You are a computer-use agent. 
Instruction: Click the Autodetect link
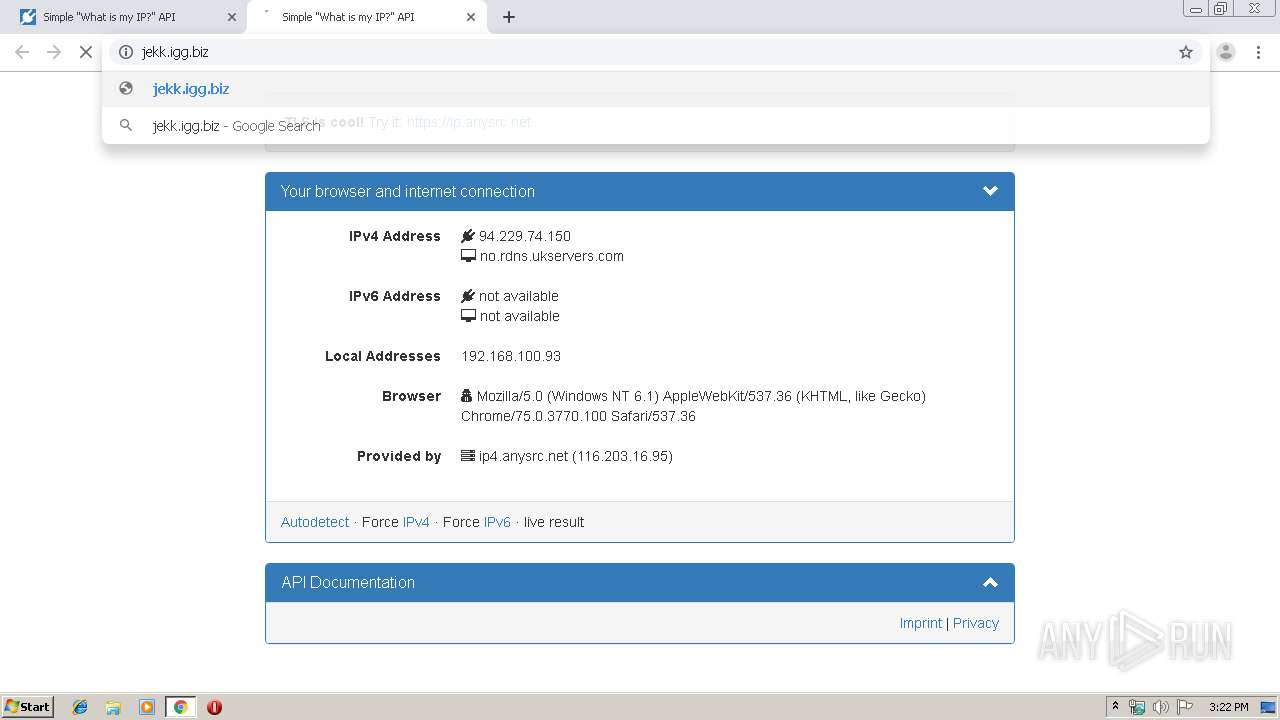click(x=315, y=522)
